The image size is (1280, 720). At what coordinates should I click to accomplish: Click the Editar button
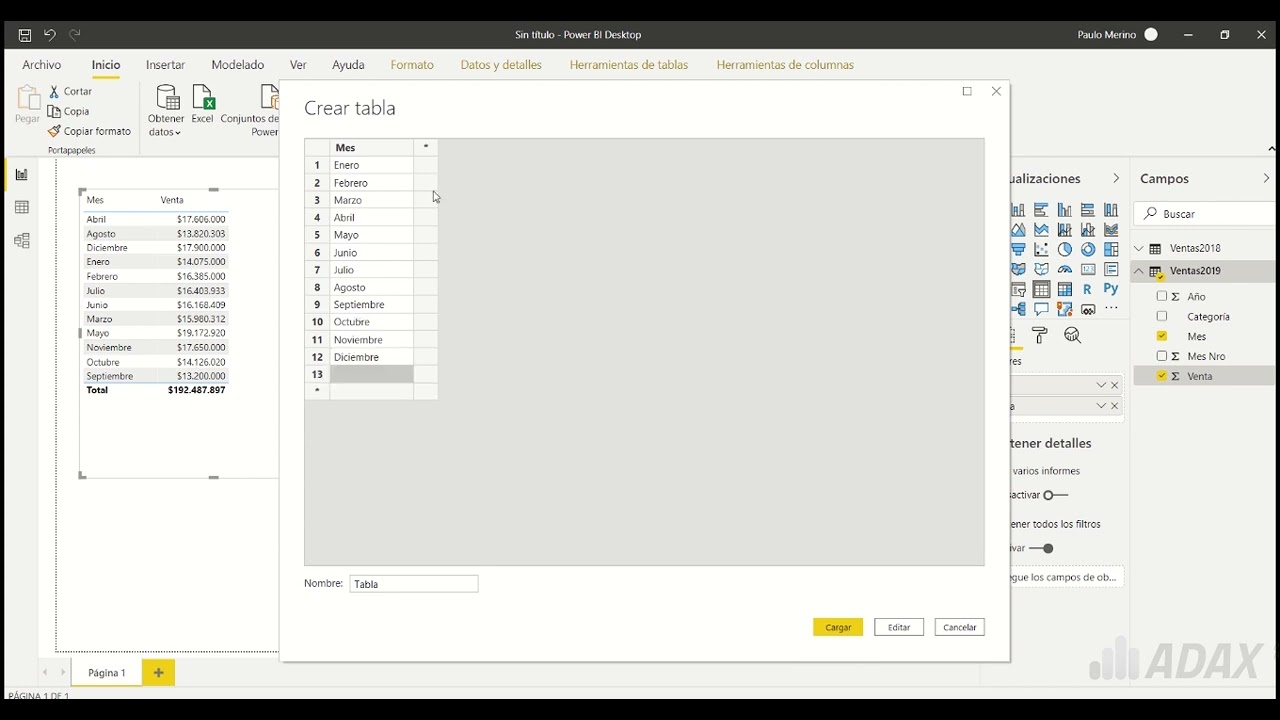click(x=899, y=627)
